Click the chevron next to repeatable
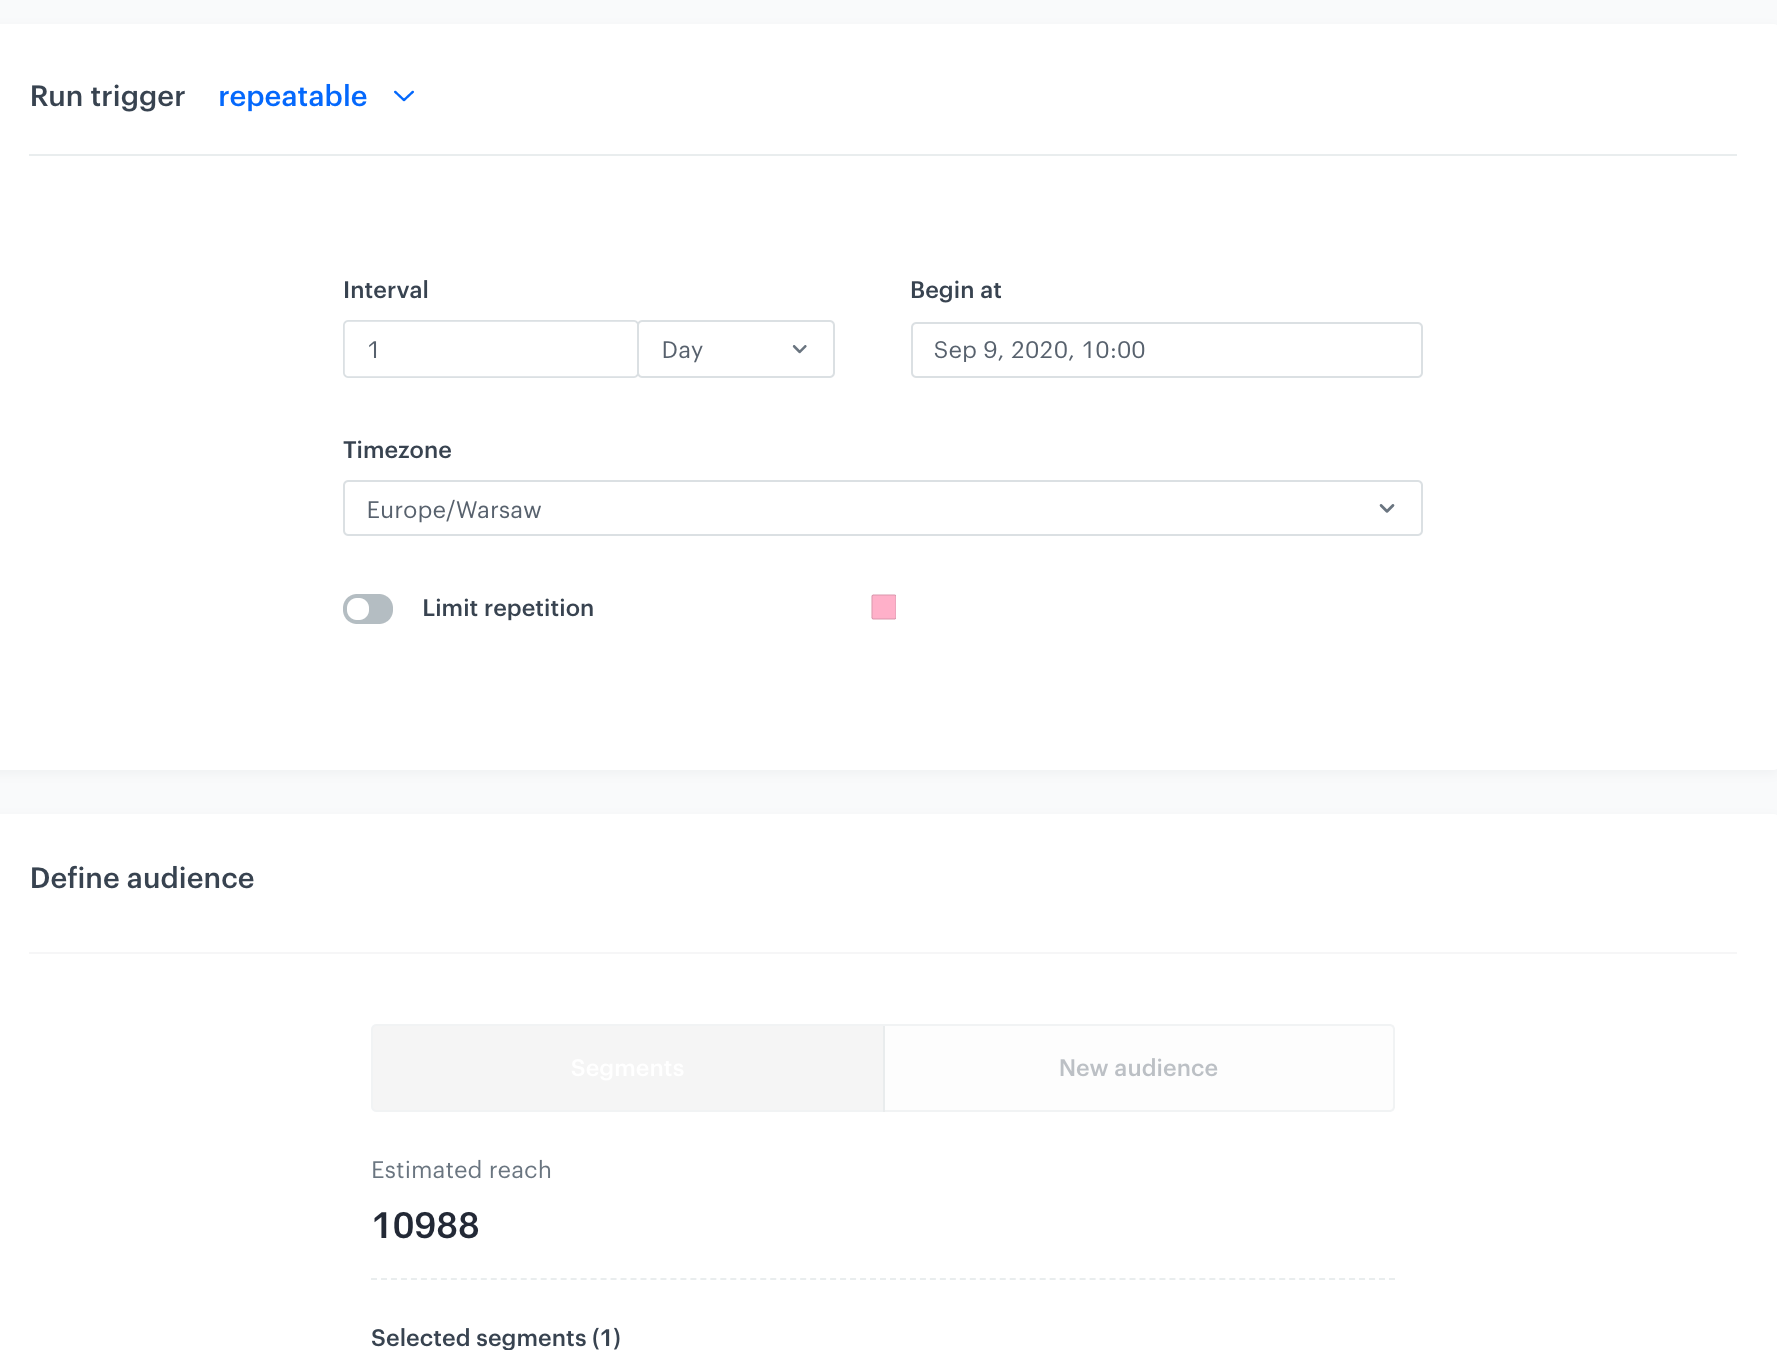 (403, 97)
